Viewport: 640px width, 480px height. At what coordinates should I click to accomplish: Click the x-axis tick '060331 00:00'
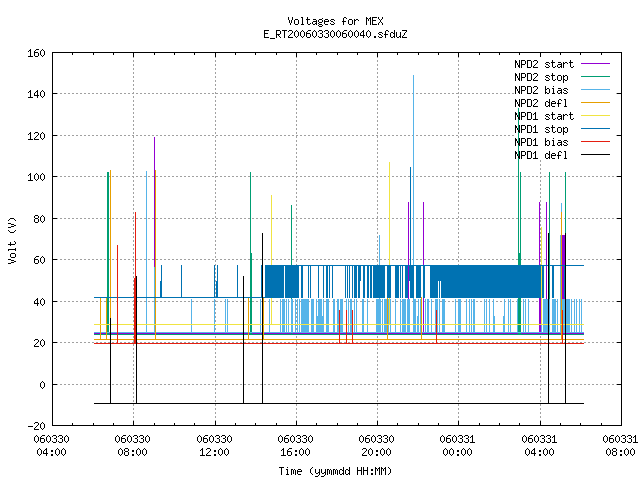coord(458,446)
